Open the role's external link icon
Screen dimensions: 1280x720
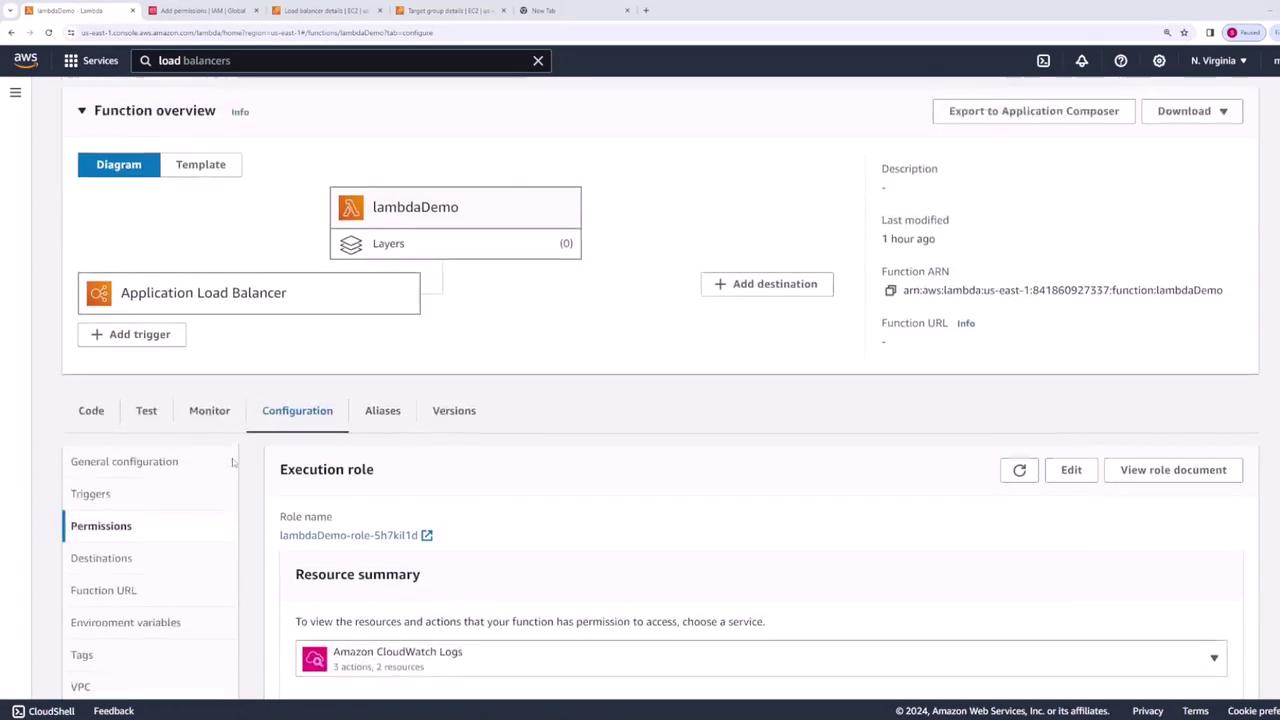pyautogui.click(x=427, y=536)
